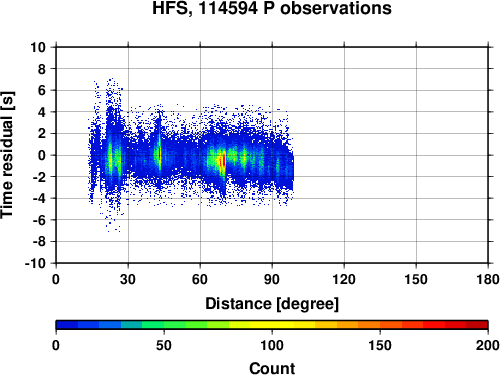500x375 pixels.
Task: Click the y-axis tick label 0
Action: click(42, 155)
